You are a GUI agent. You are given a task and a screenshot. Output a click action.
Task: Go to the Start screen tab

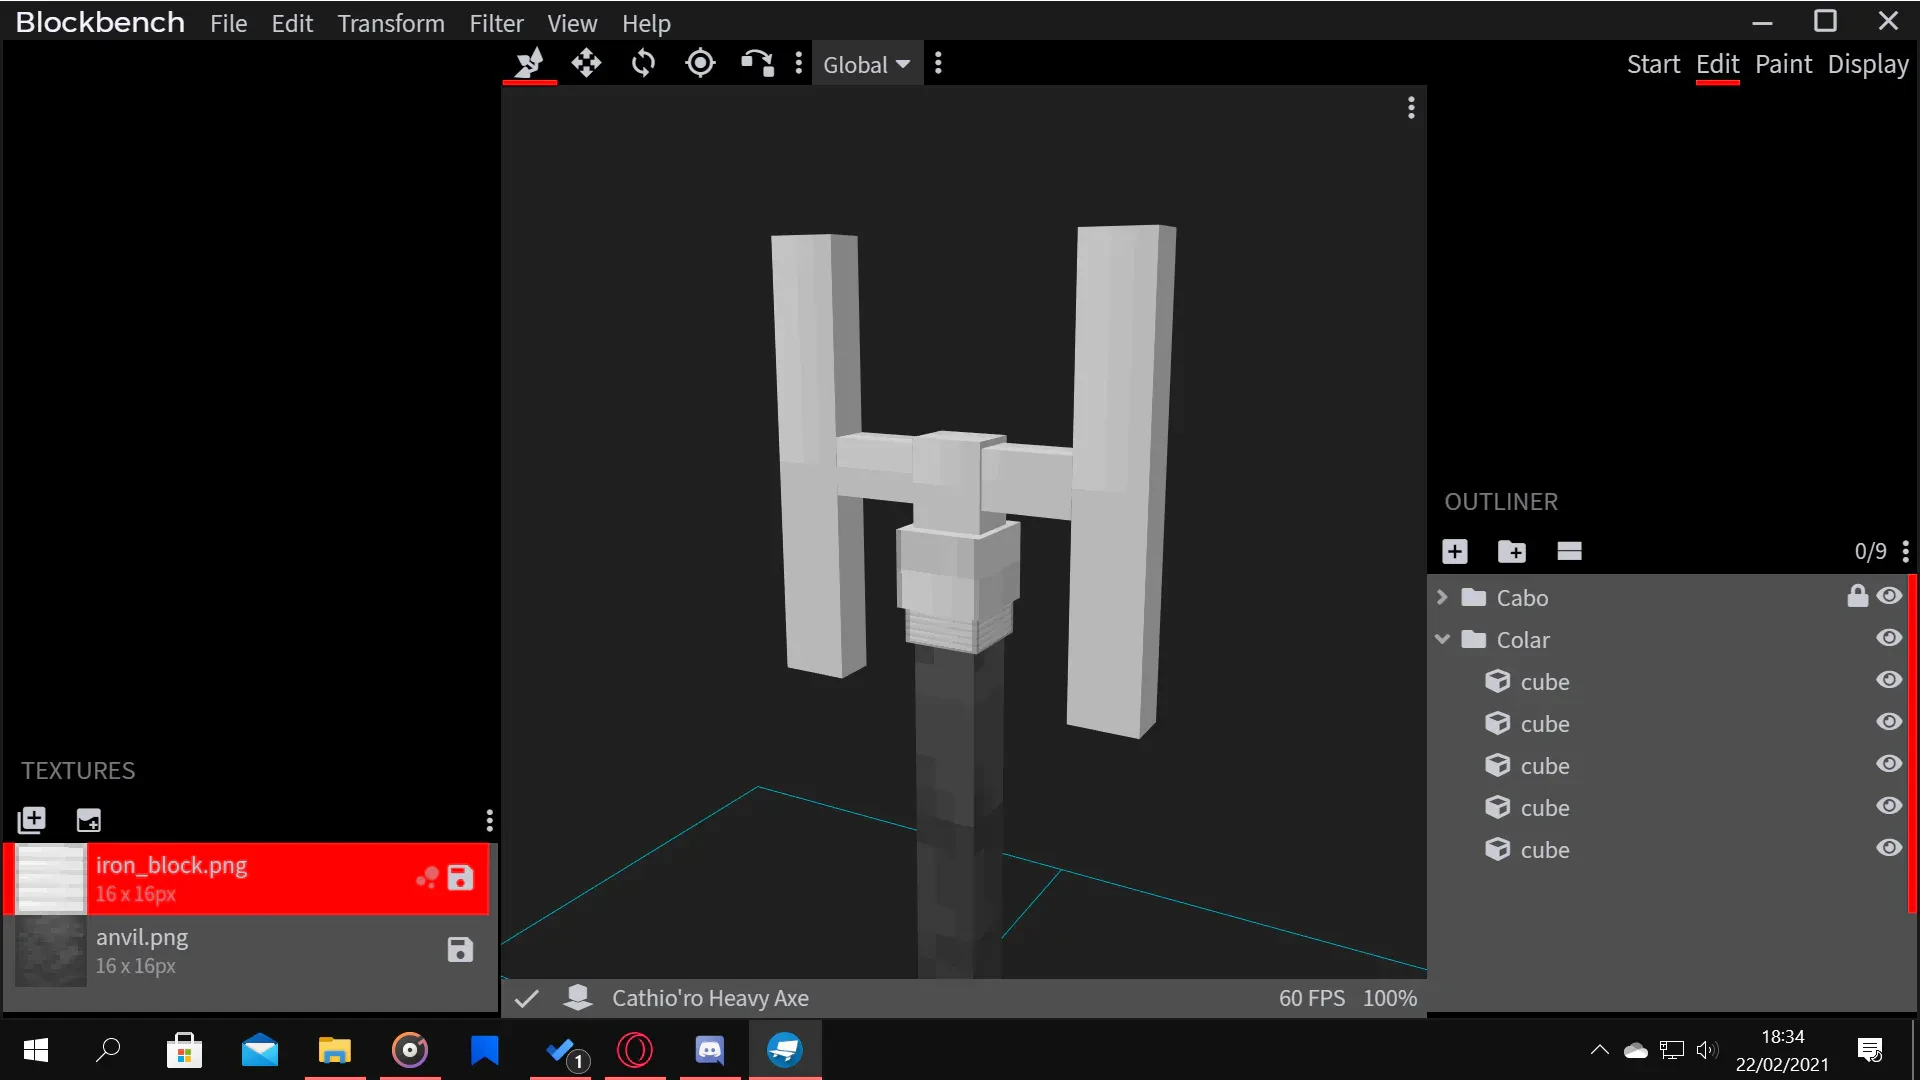click(x=1653, y=64)
